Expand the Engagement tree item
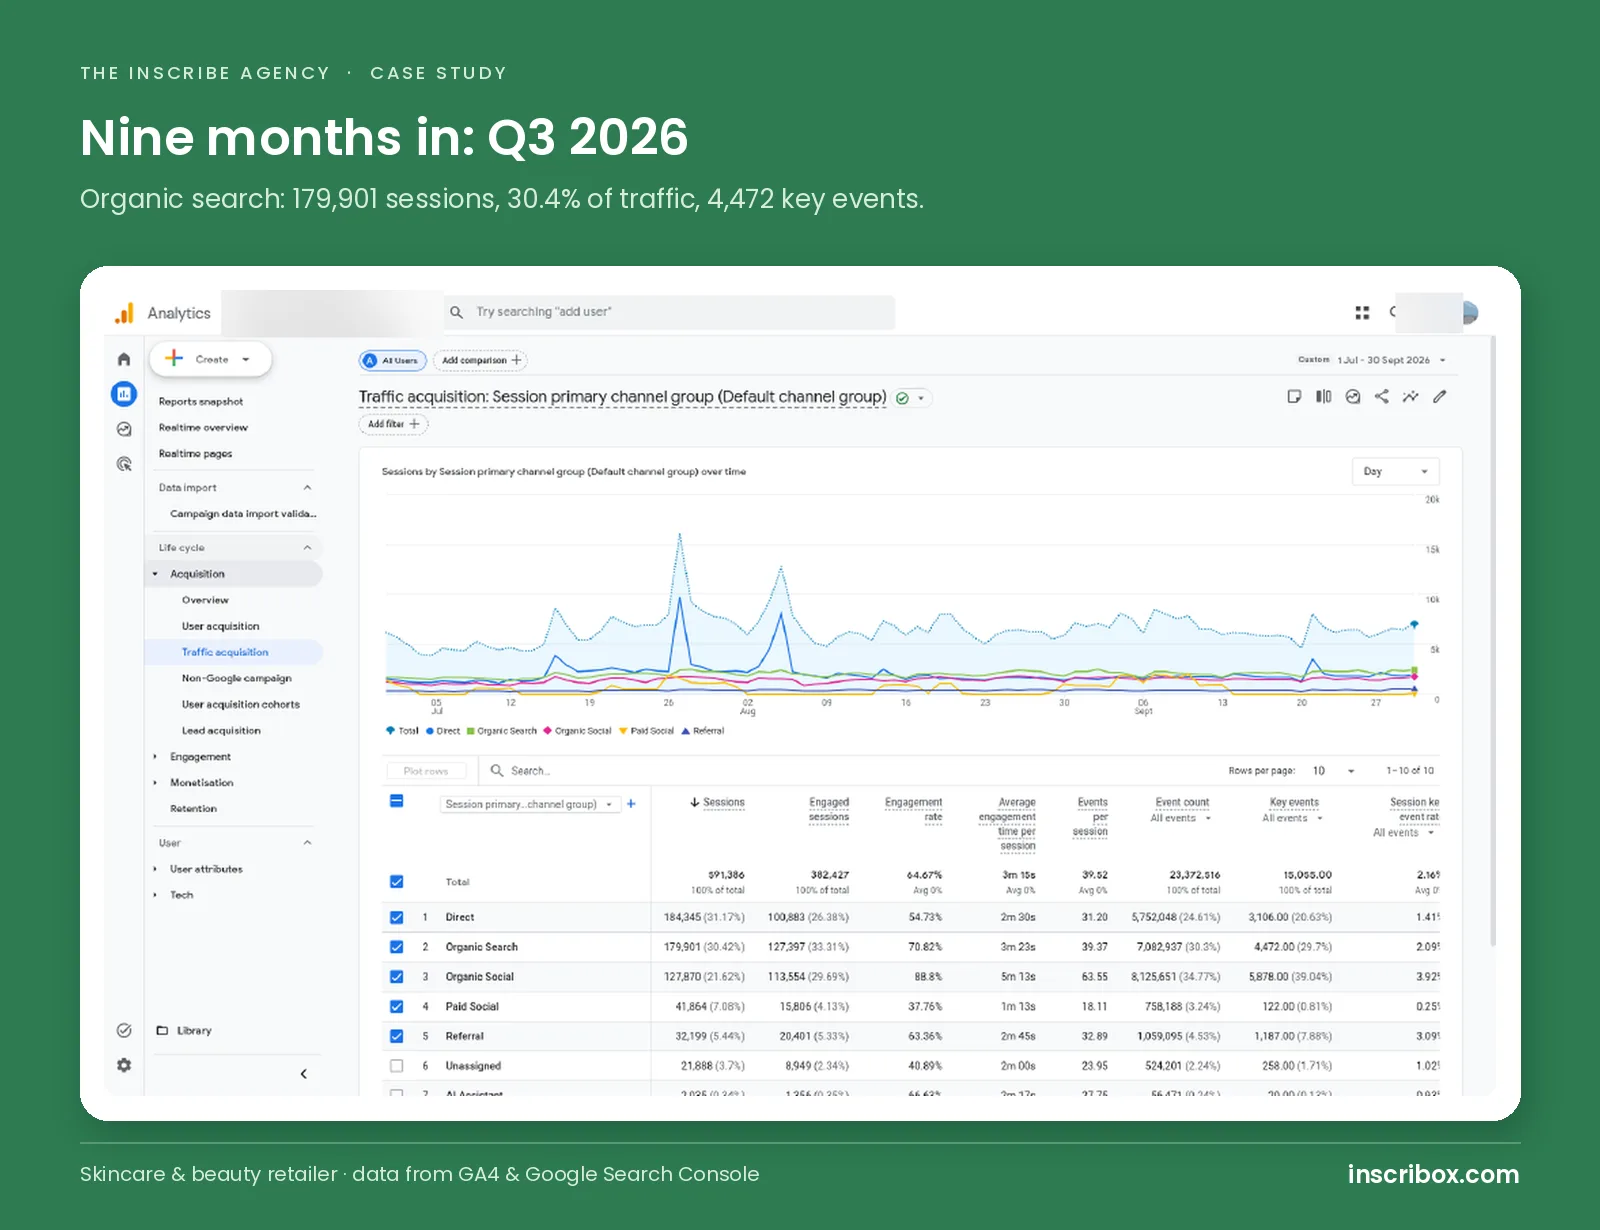Viewport: 1600px width, 1230px height. [155, 757]
